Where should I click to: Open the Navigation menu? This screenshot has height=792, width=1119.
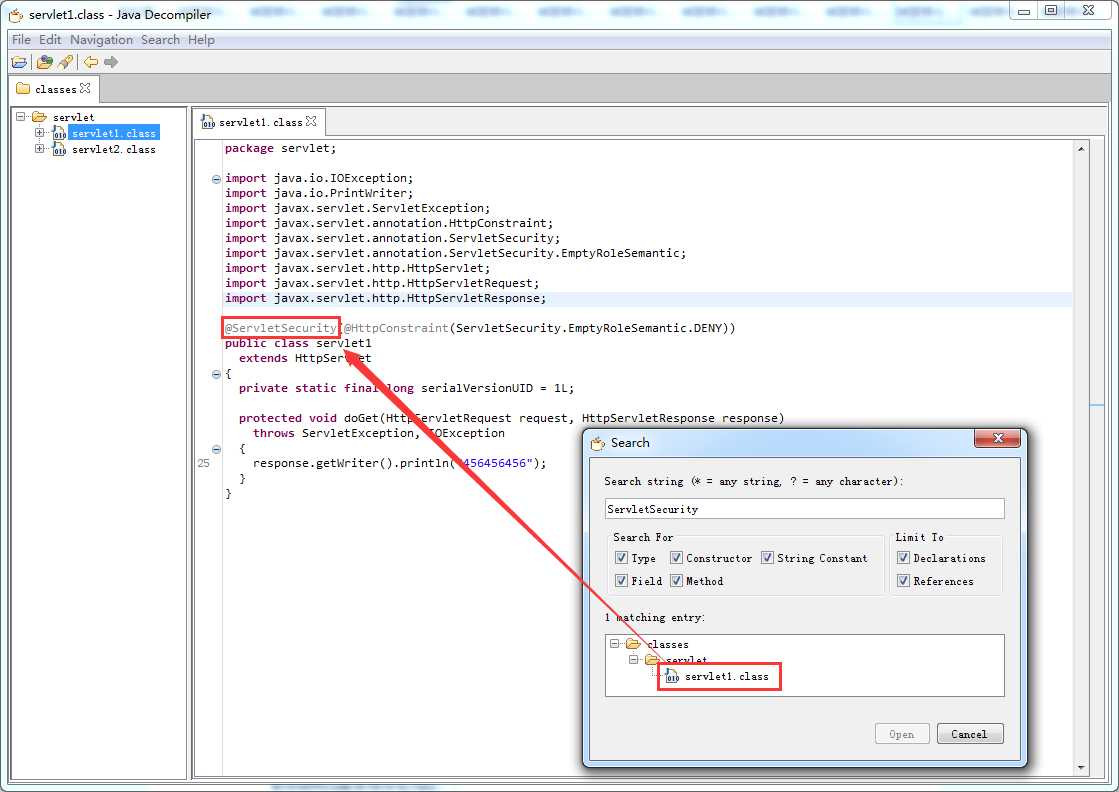click(101, 40)
